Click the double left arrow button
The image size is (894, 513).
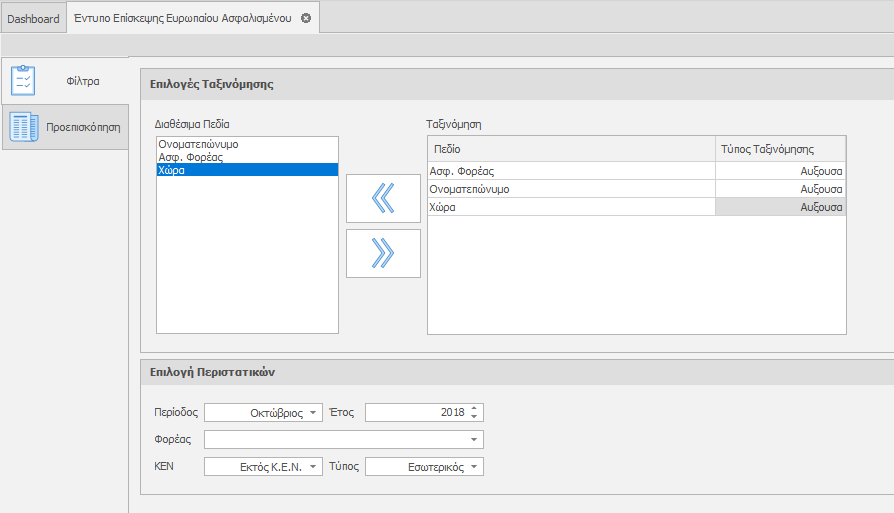click(383, 198)
